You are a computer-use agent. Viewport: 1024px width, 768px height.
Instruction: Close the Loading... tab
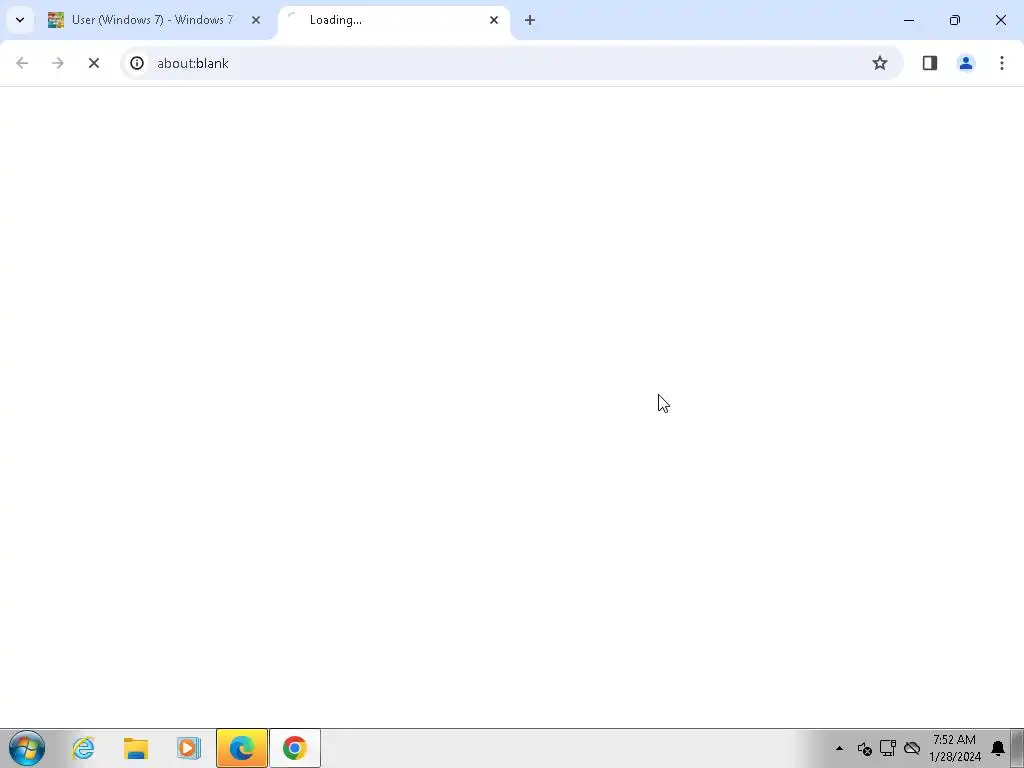click(494, 20)
